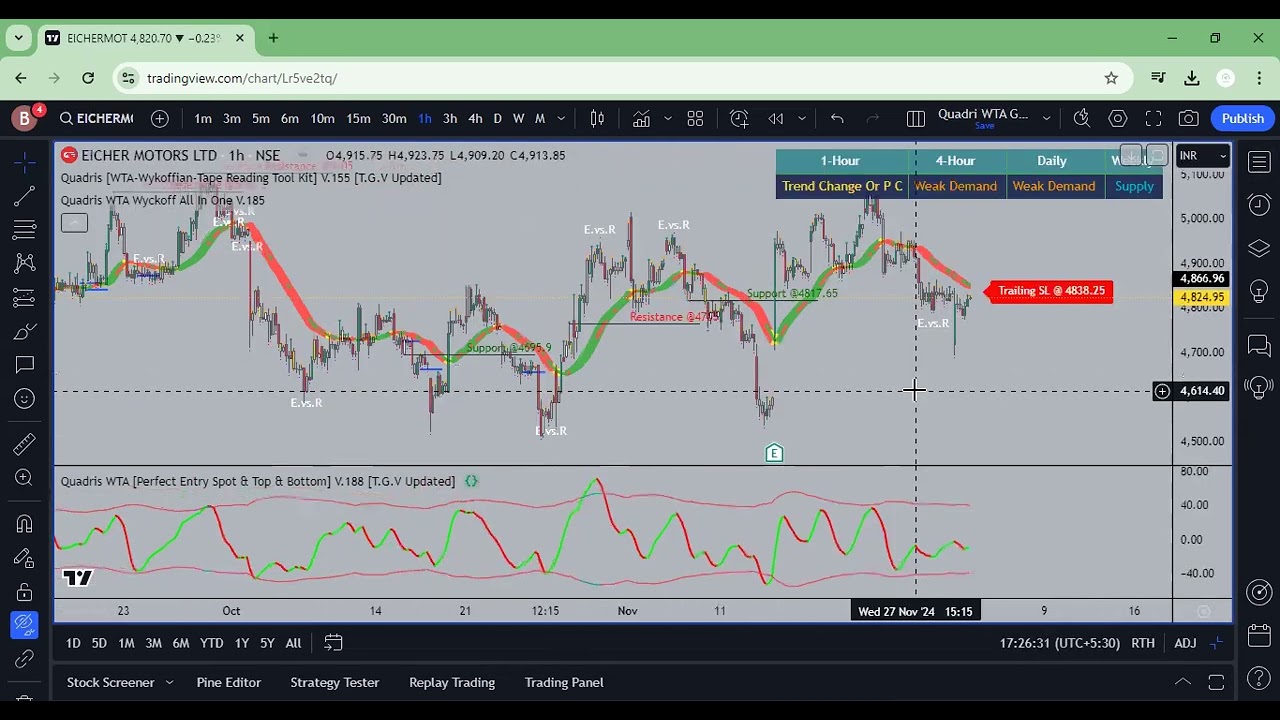Open indicator templates grid
This screenshot has width=1280, height=720.
tap(695, 118)
